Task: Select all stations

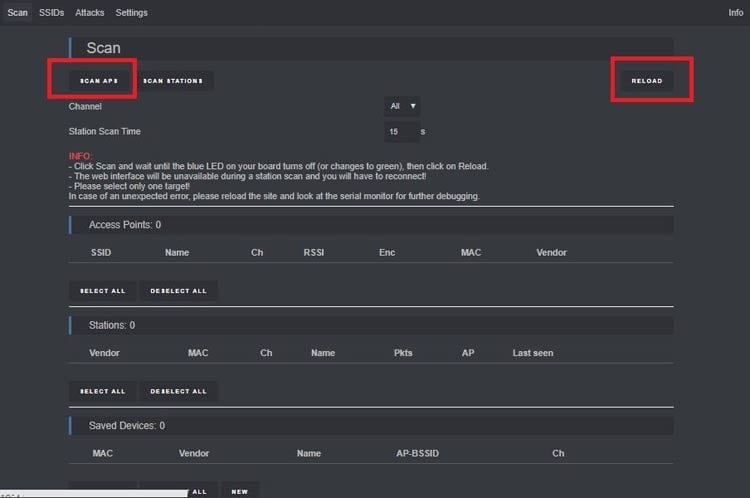Action: coord(103,391)
